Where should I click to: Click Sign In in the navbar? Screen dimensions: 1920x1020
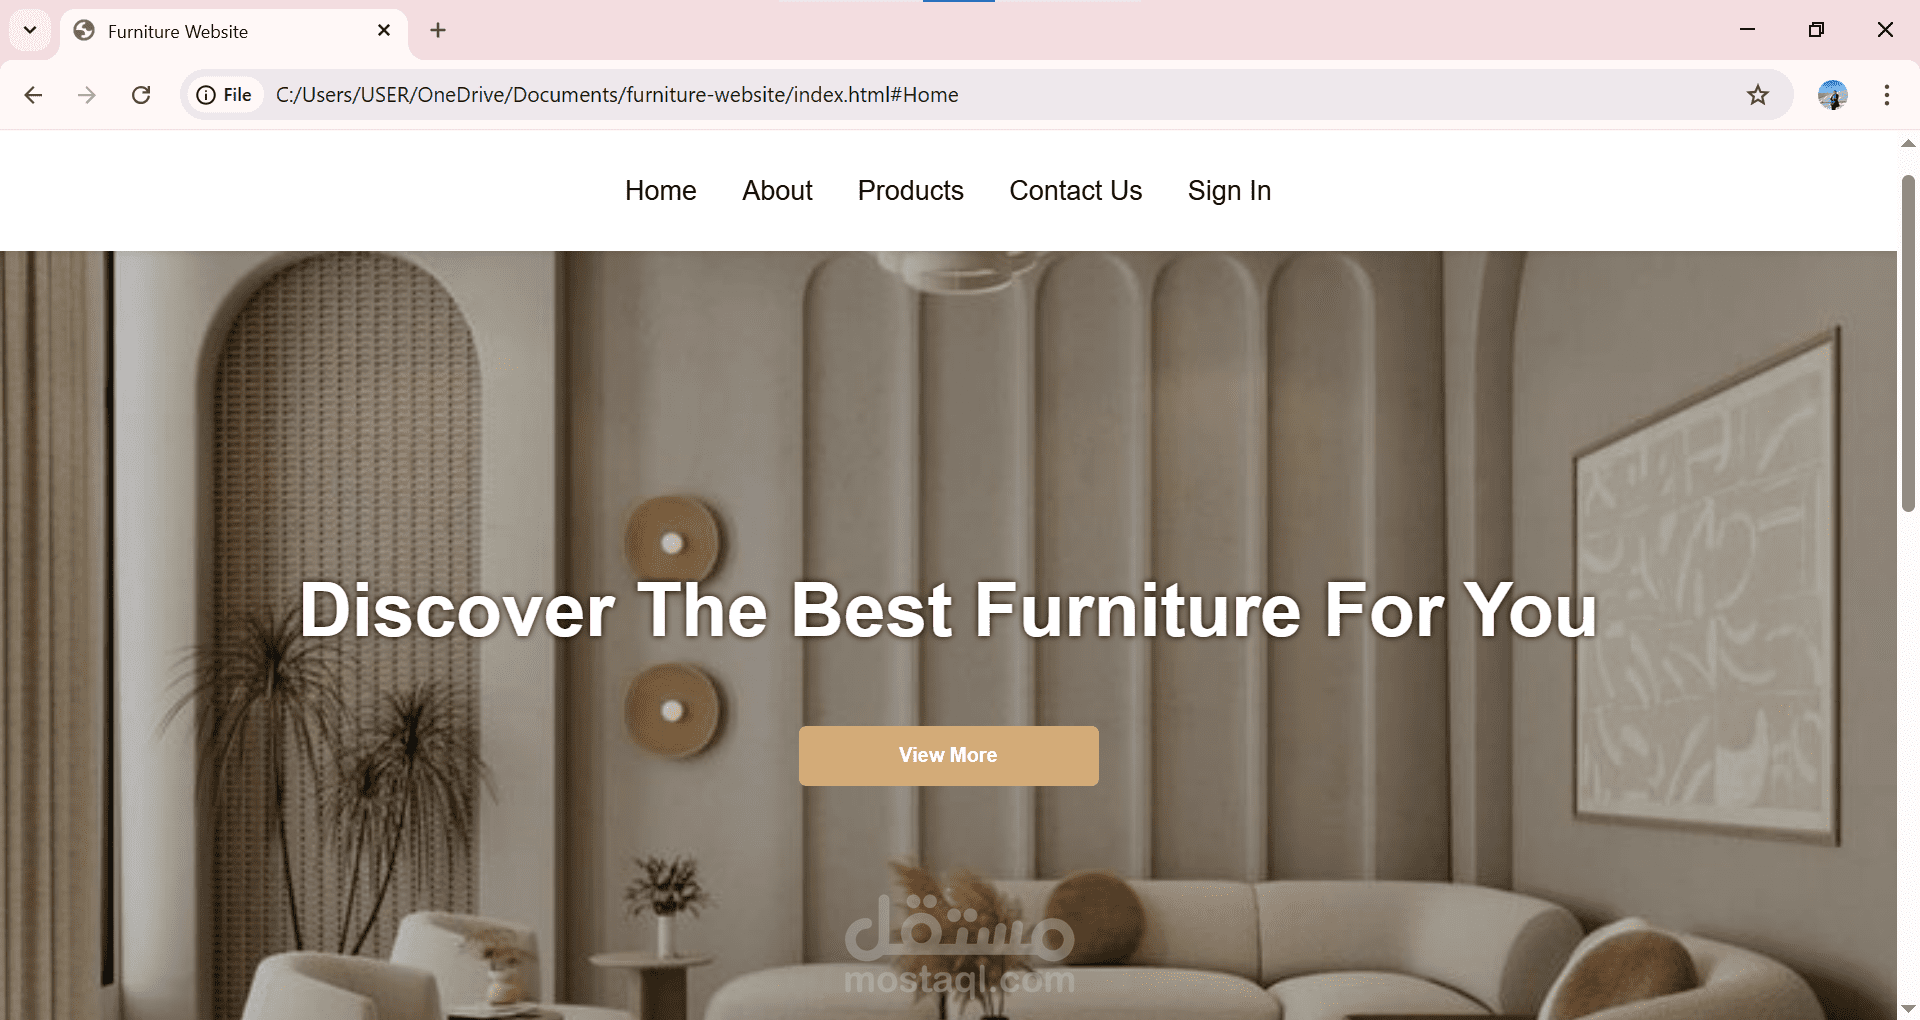[x=1229, y=191]
